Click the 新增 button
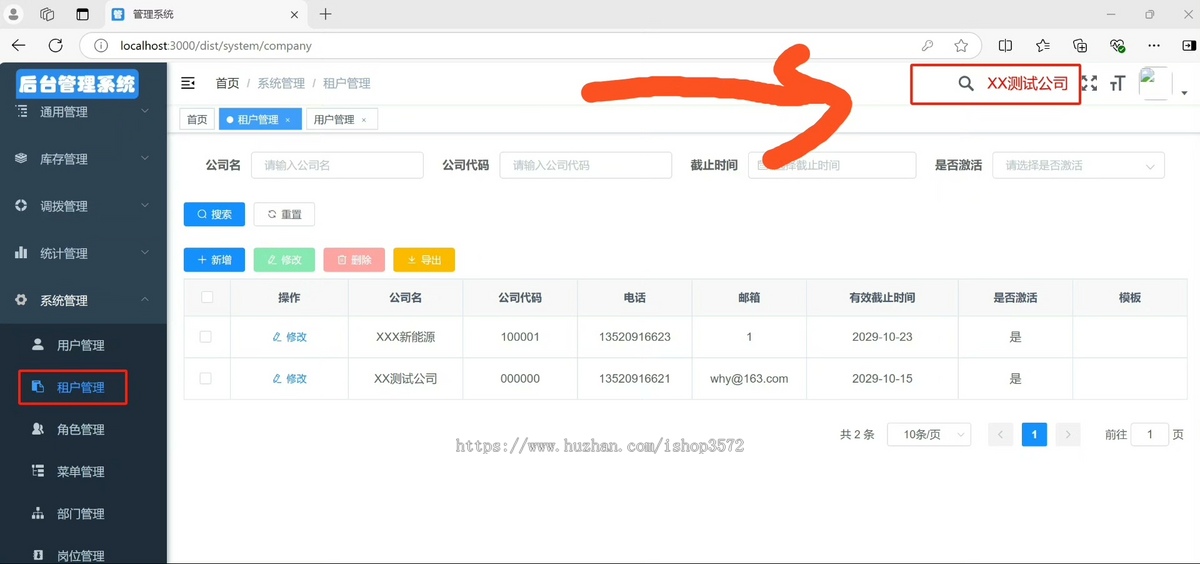The image size is (1200, 564). pyautogui.click(x=214, y=260)
